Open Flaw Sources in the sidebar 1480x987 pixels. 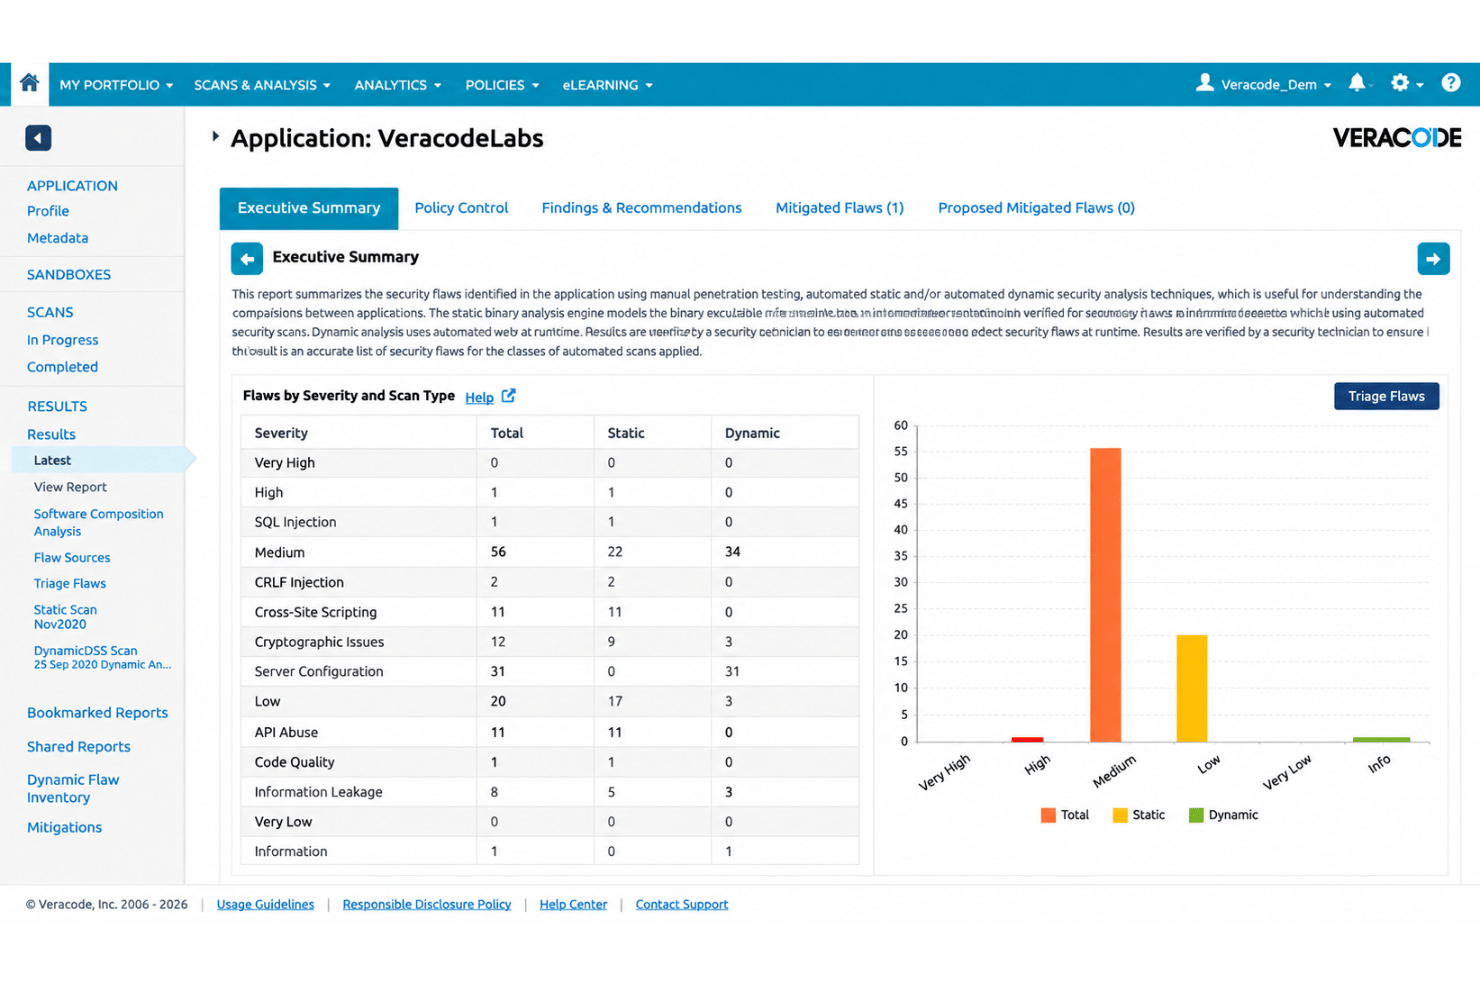pyautogui.click(x=72, y=557)
